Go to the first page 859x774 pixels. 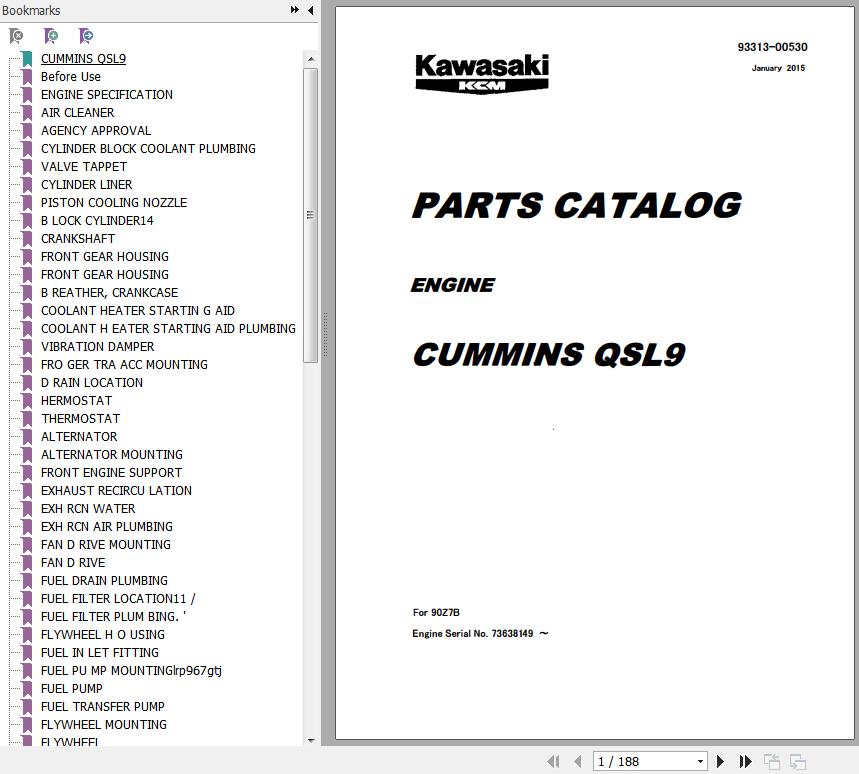tap(553, 761)
